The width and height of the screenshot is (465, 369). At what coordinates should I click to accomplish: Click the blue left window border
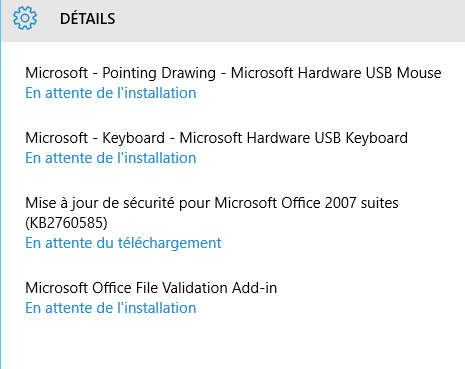point(1,200)
